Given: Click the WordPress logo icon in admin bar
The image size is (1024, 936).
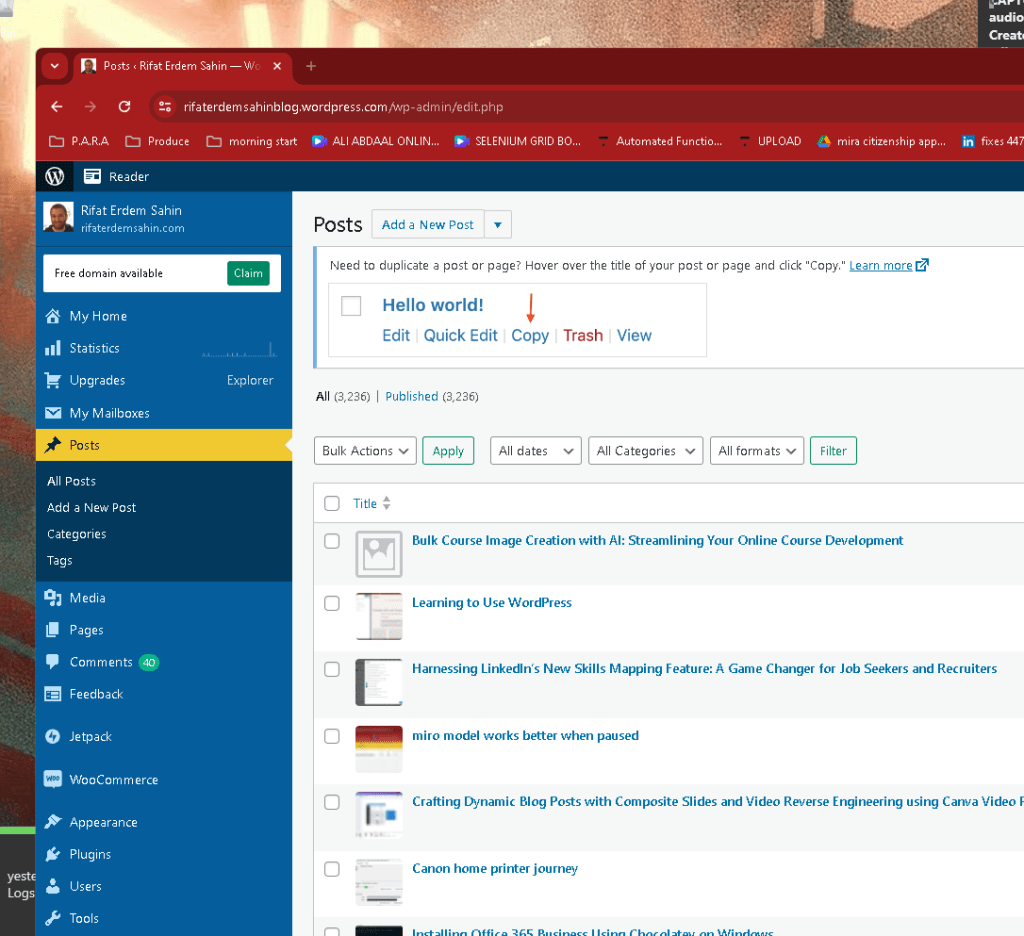Looking at the screenshot, I should pos(55,176).
